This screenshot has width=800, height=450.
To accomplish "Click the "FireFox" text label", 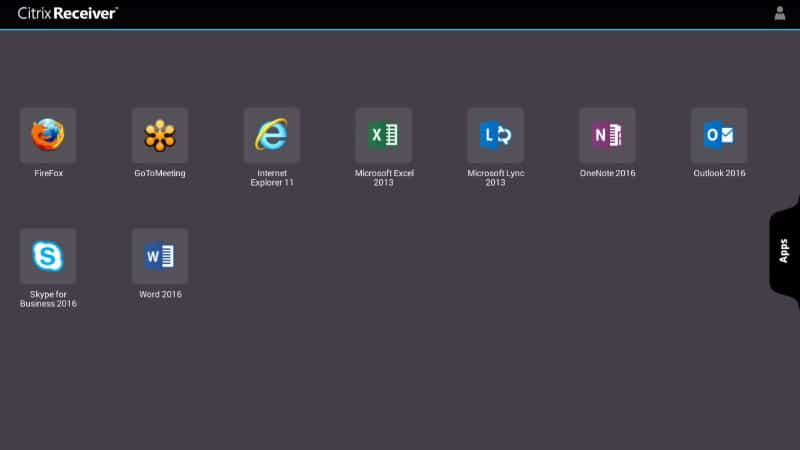I will pos(48,173).
